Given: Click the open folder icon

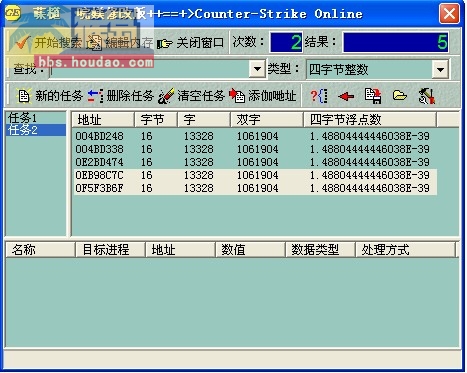Looking at the screenshot, I should [400, 96].
